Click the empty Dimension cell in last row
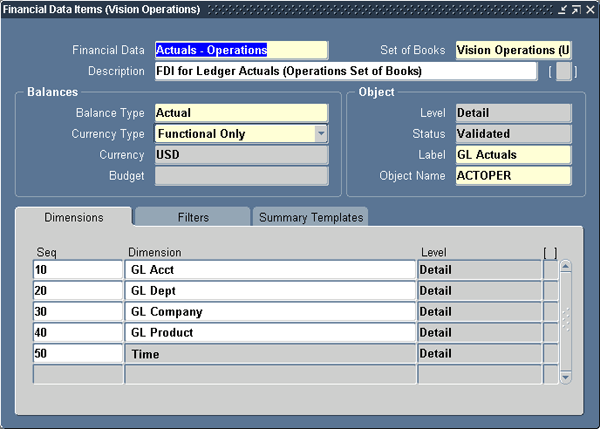 tap(270, 374)
